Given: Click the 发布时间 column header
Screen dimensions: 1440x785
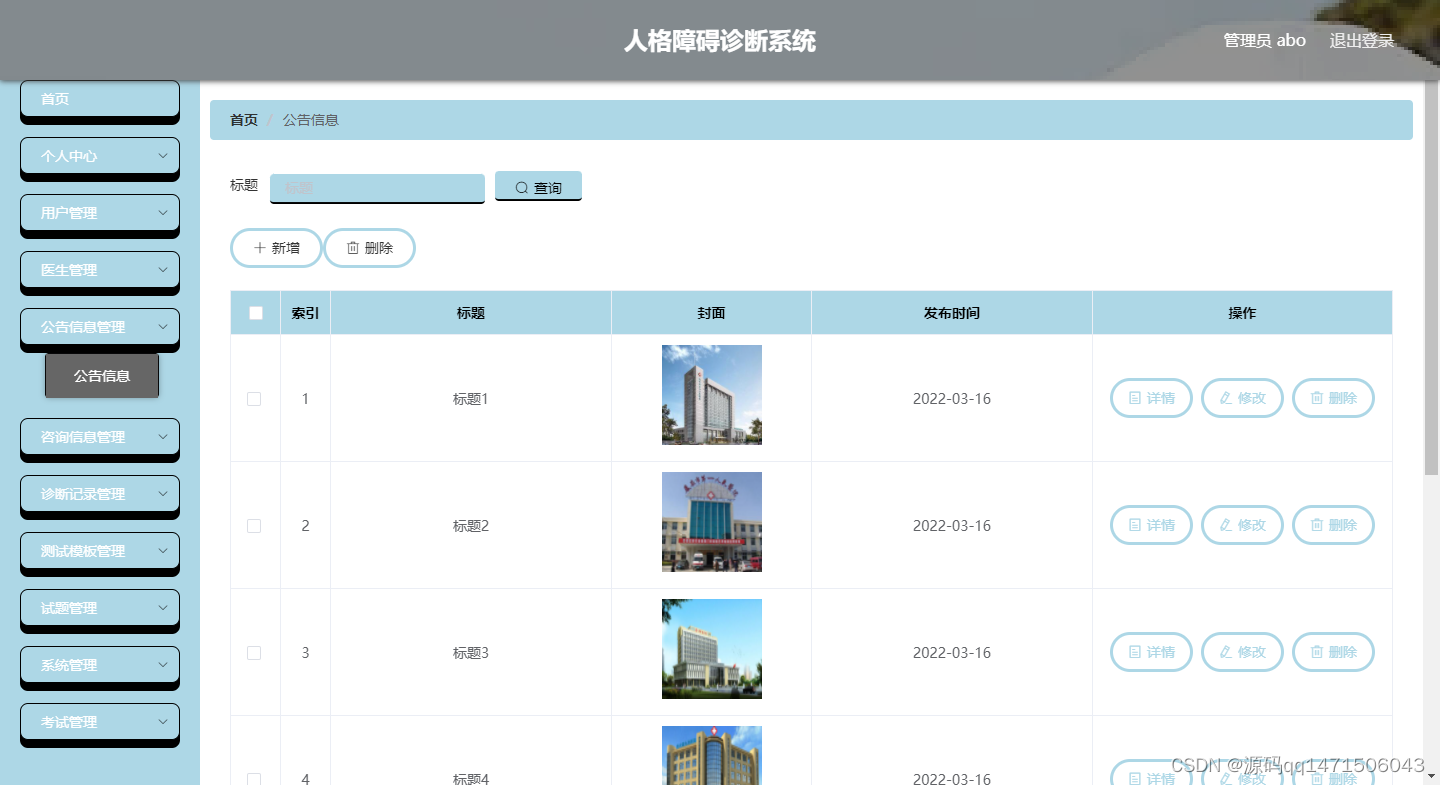Looking at the screenshot, I should tap(952, 313).
